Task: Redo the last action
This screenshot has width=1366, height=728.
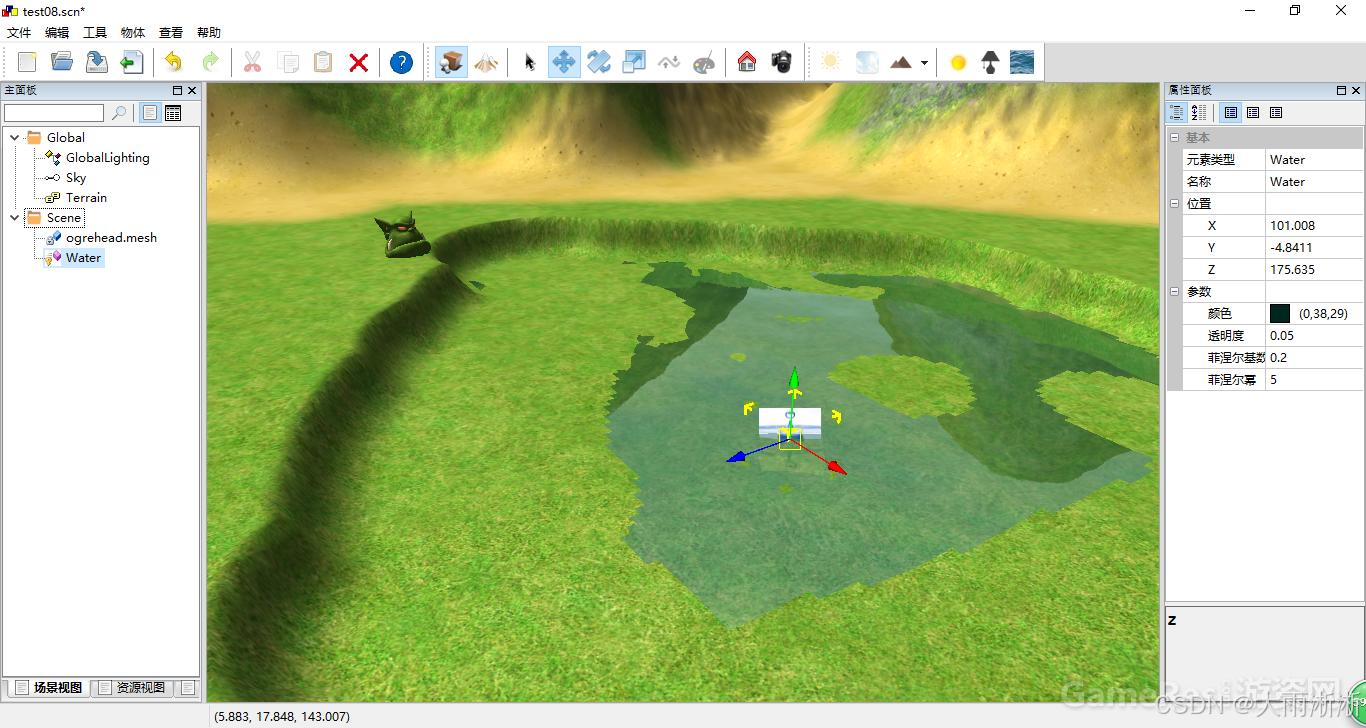Action: click(x=209, y=62)
